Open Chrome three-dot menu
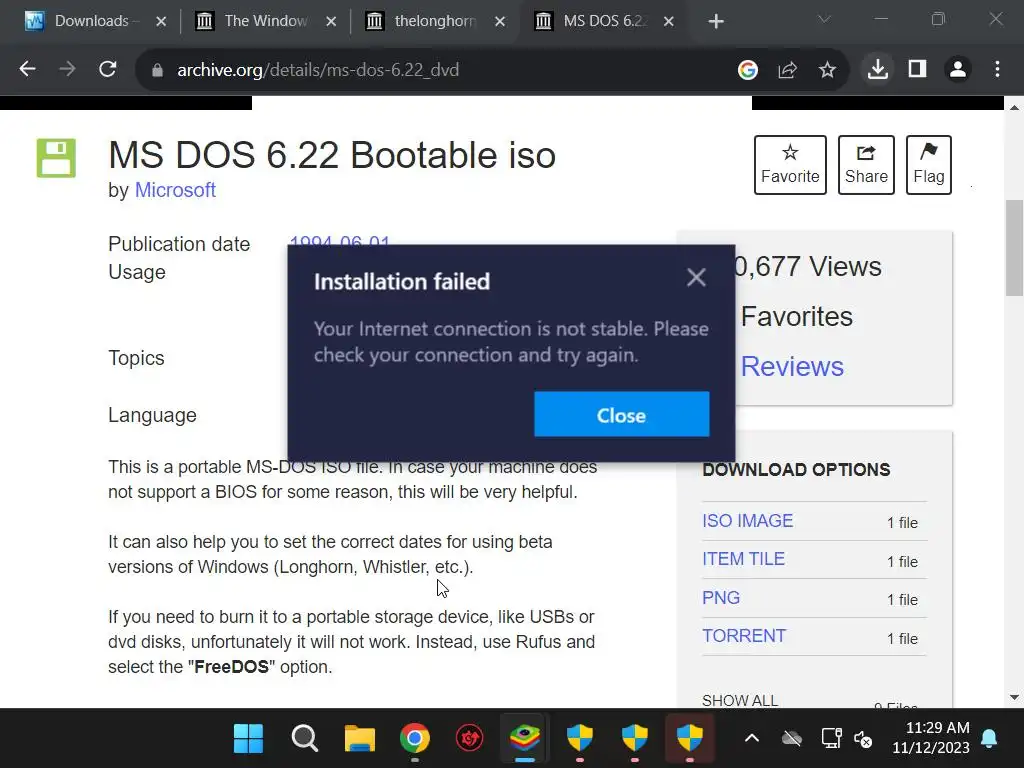The height and width of the screenshot is (768, 1024). 997,69
